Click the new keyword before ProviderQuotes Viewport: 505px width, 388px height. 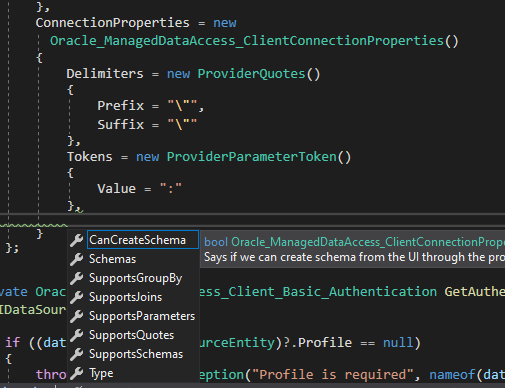[178, 74]
